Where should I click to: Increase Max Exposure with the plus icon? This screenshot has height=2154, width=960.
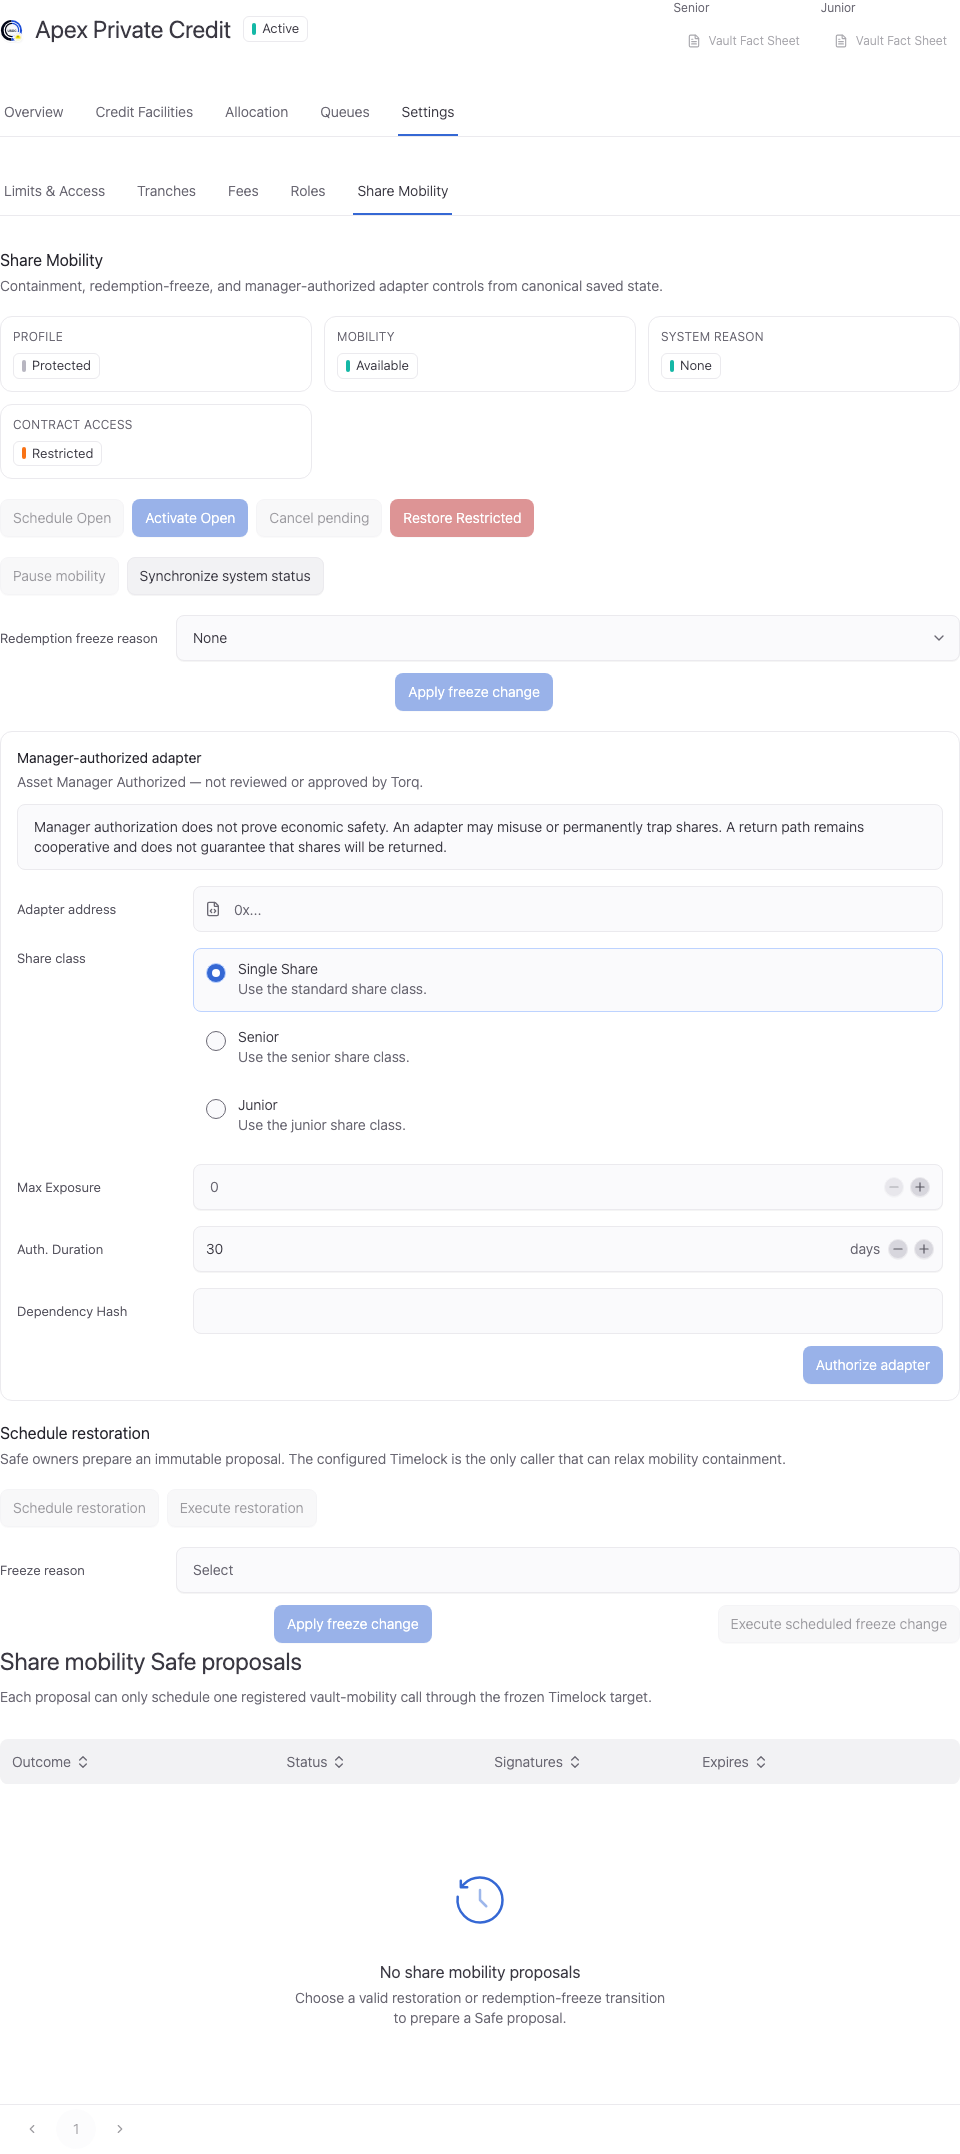point(920,1187)
